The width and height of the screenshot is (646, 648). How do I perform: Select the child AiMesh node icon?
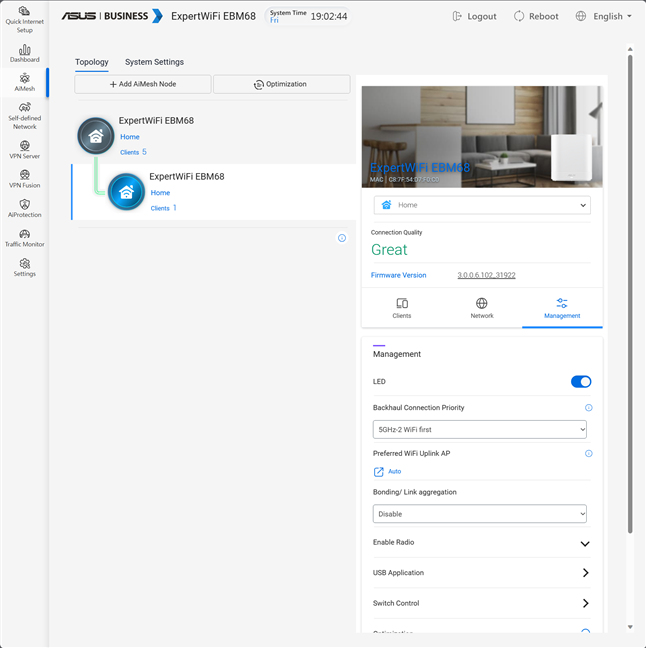(126, 192)
